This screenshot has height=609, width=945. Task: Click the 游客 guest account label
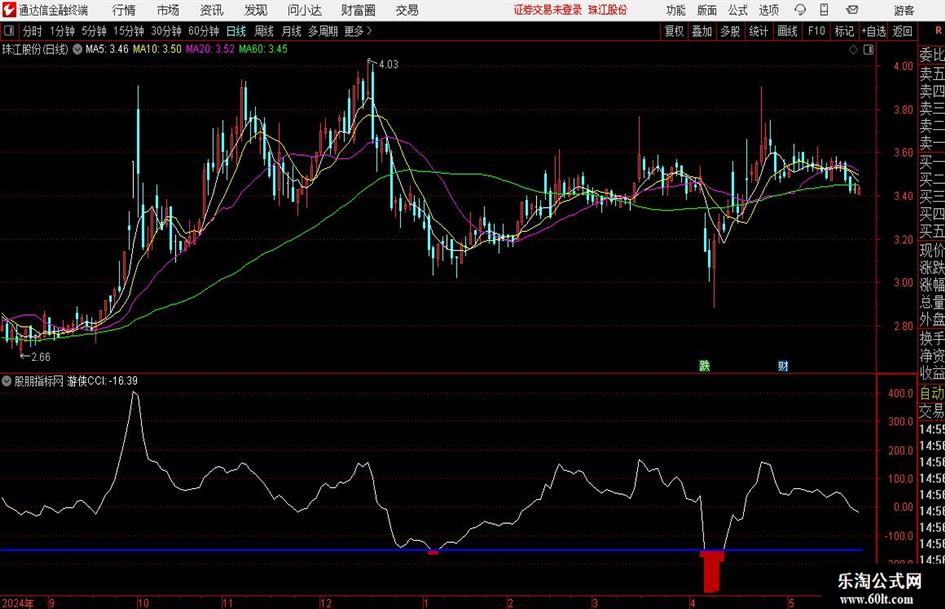coord(904,10)
